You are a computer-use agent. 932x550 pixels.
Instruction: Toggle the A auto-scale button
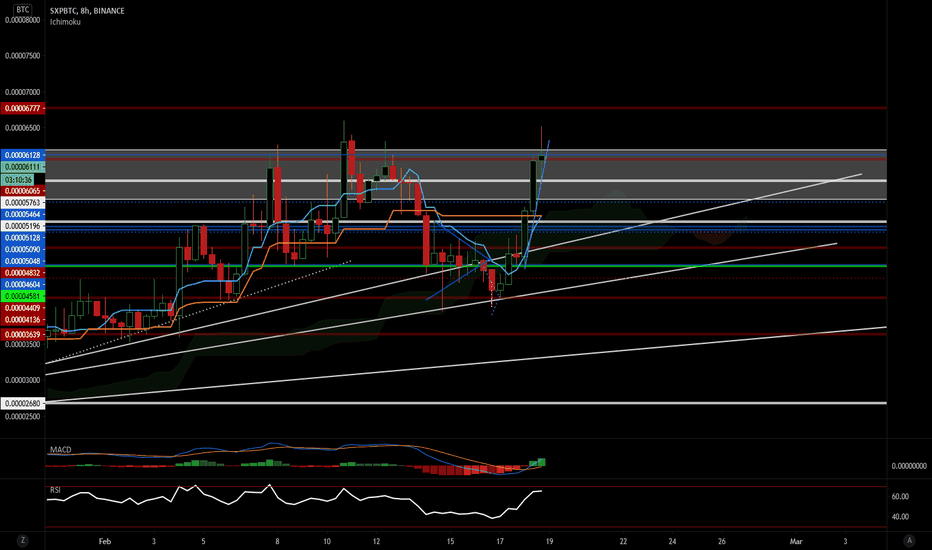pos(909,540)
